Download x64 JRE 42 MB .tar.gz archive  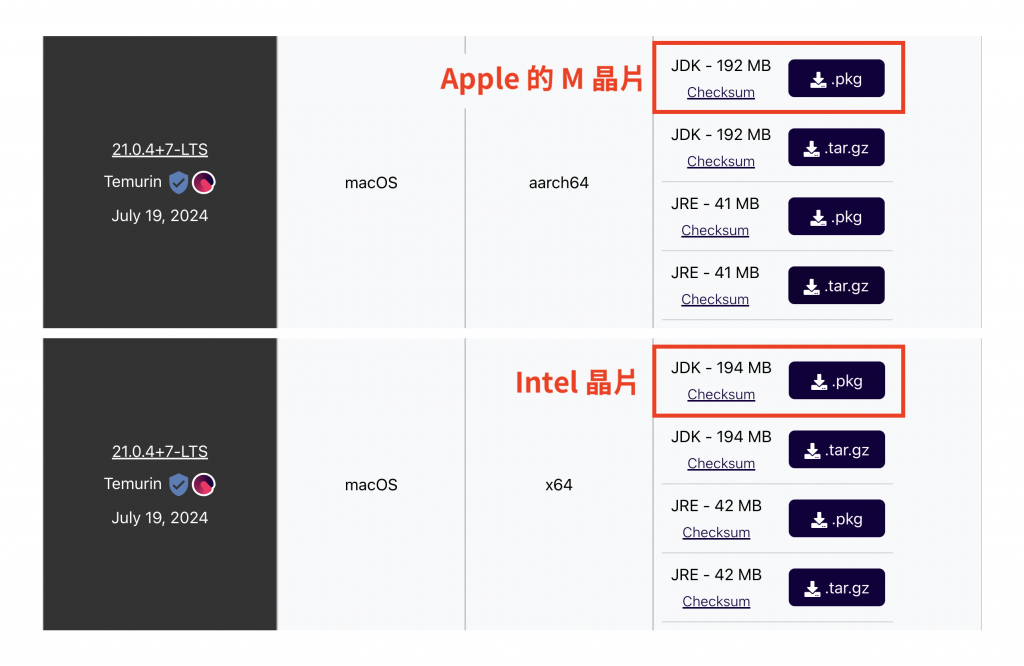pyautogui.click(x=837, y=588)
